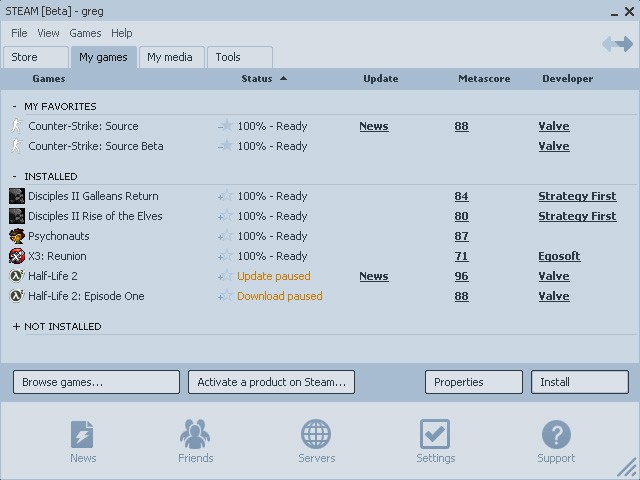640x480 pixels.
Task: Remove Counter-Strike: Source Beta favorite star
Action: click(226, 146)
